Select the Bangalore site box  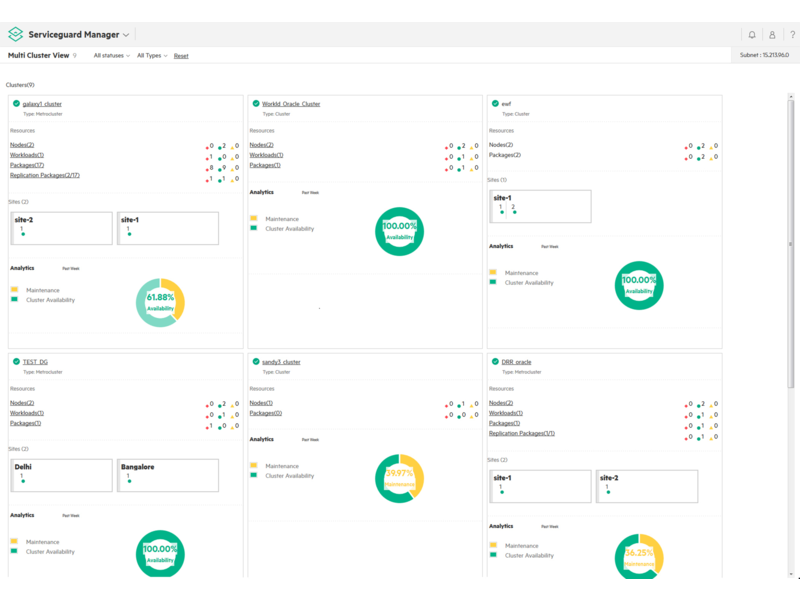[168, 476]
